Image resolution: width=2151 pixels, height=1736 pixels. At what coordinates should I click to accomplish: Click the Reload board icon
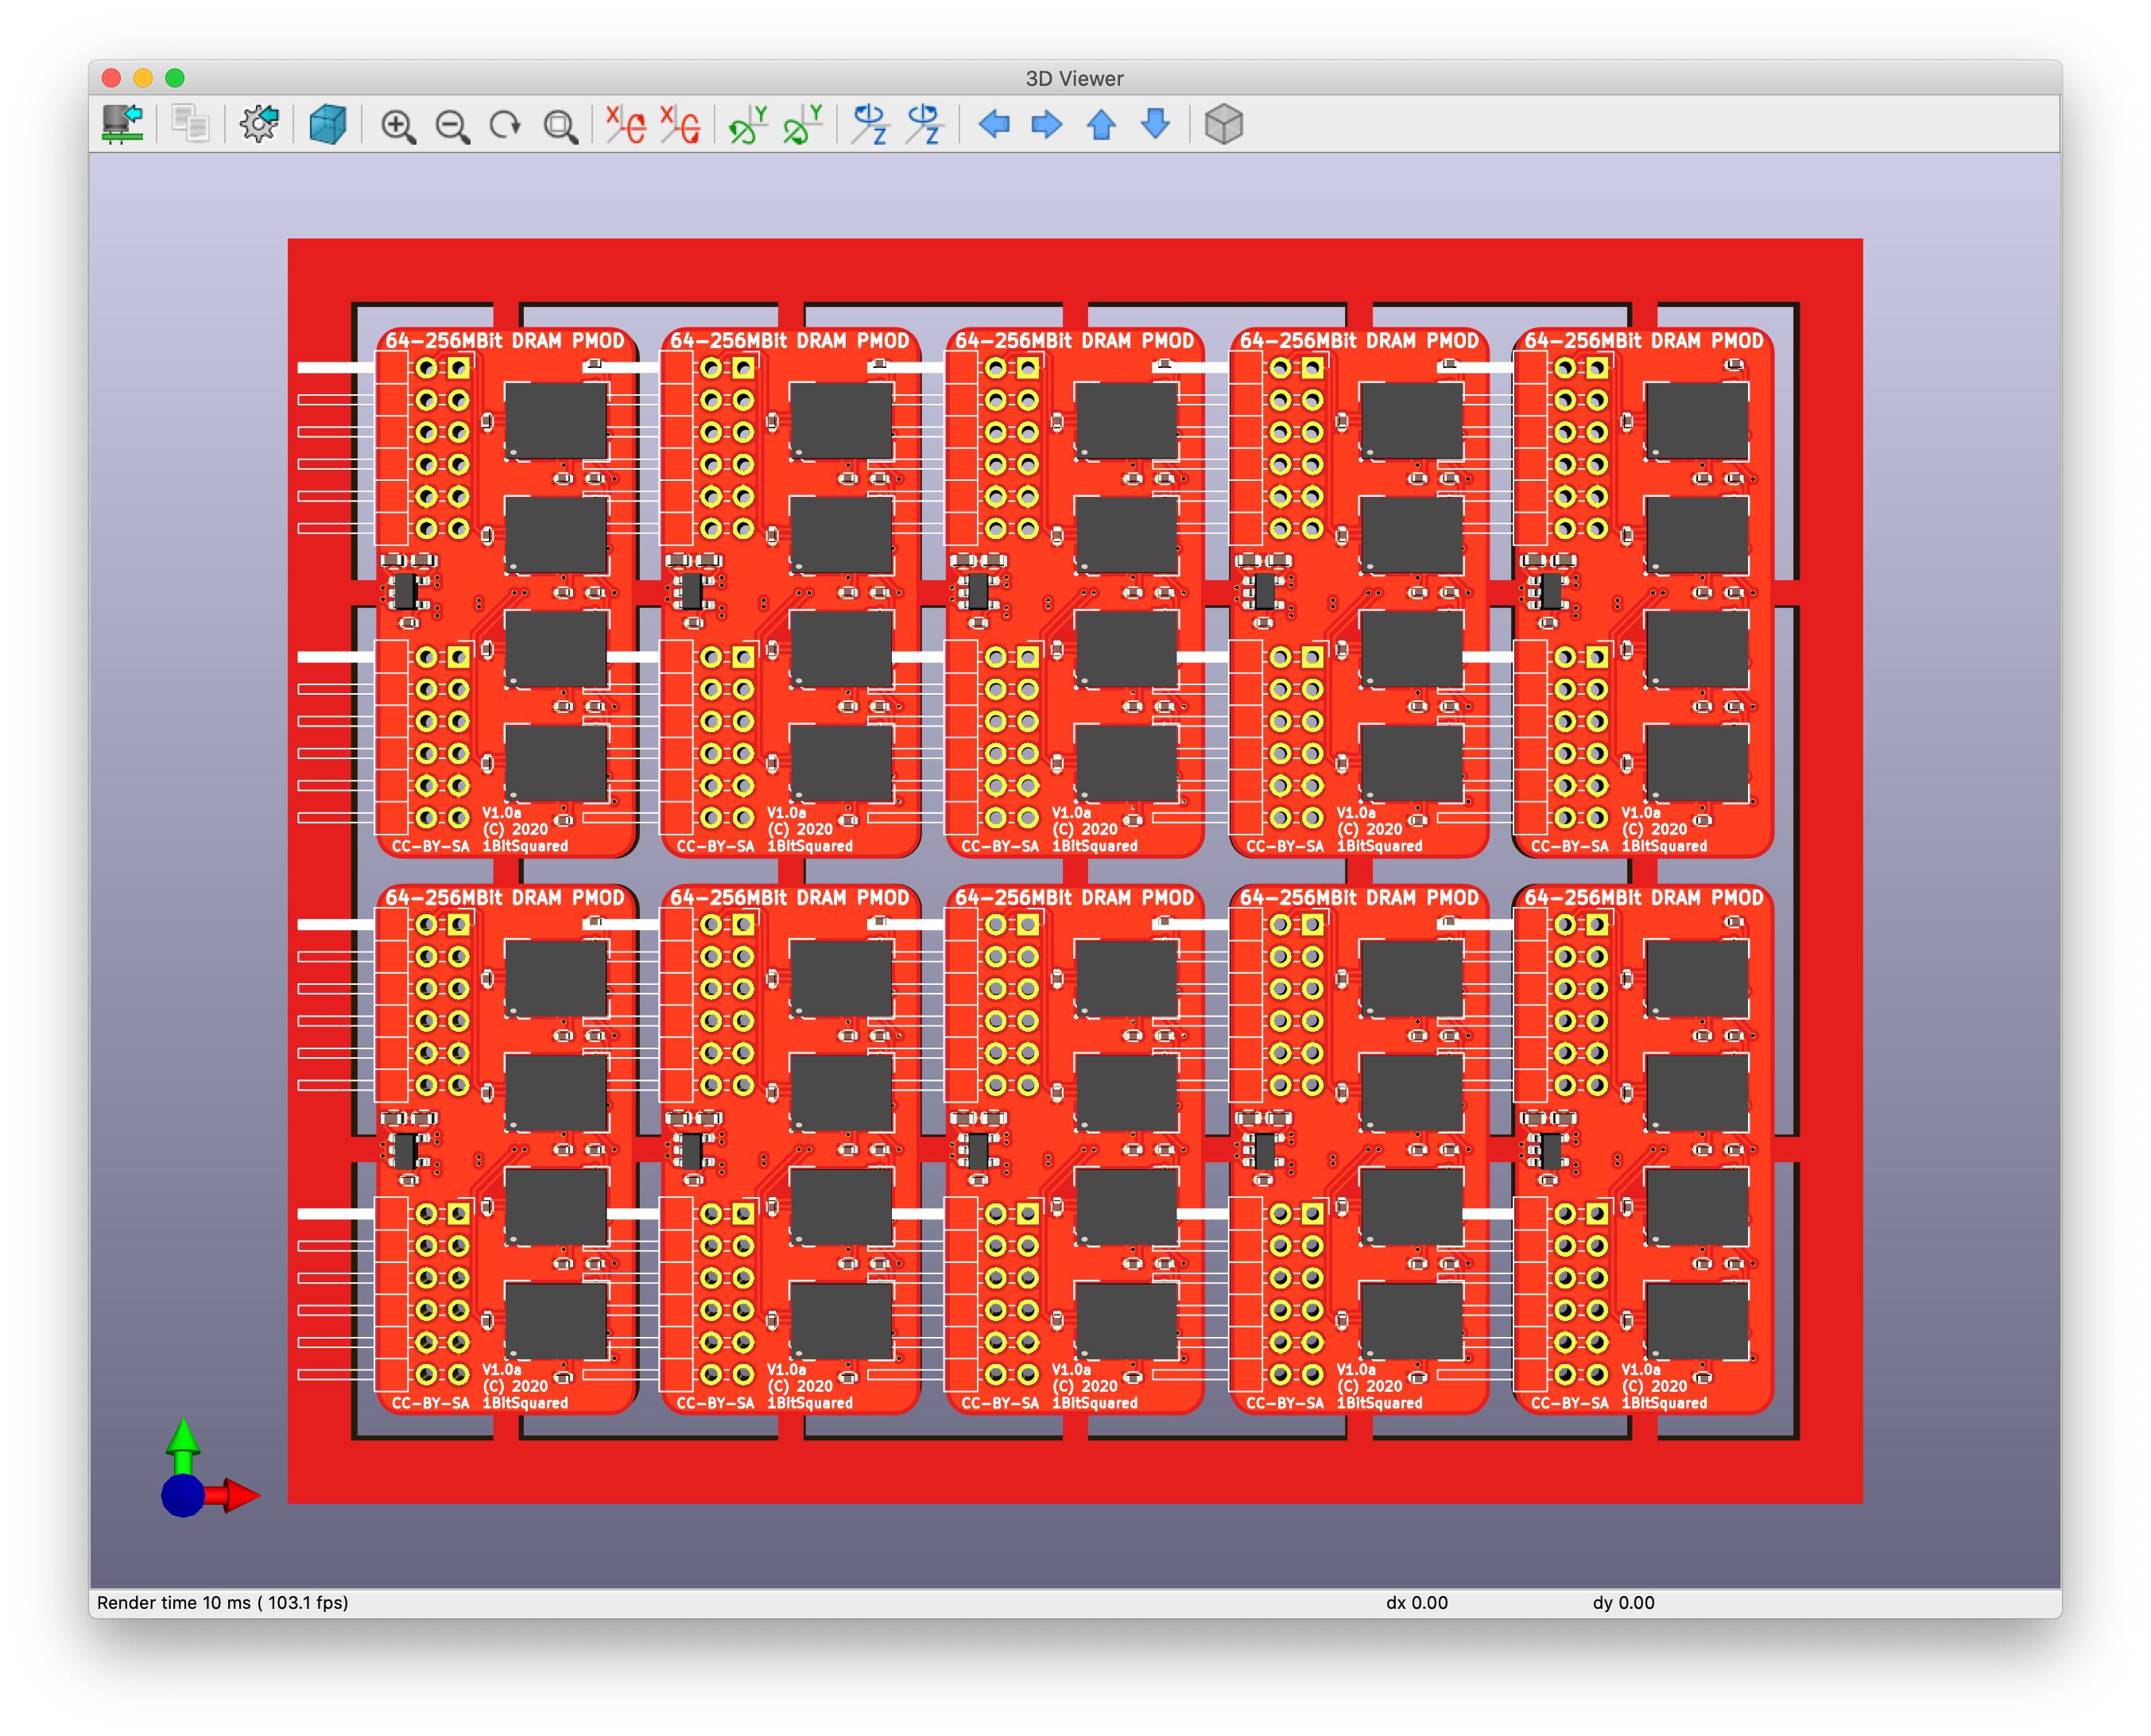tap(123, 125)
